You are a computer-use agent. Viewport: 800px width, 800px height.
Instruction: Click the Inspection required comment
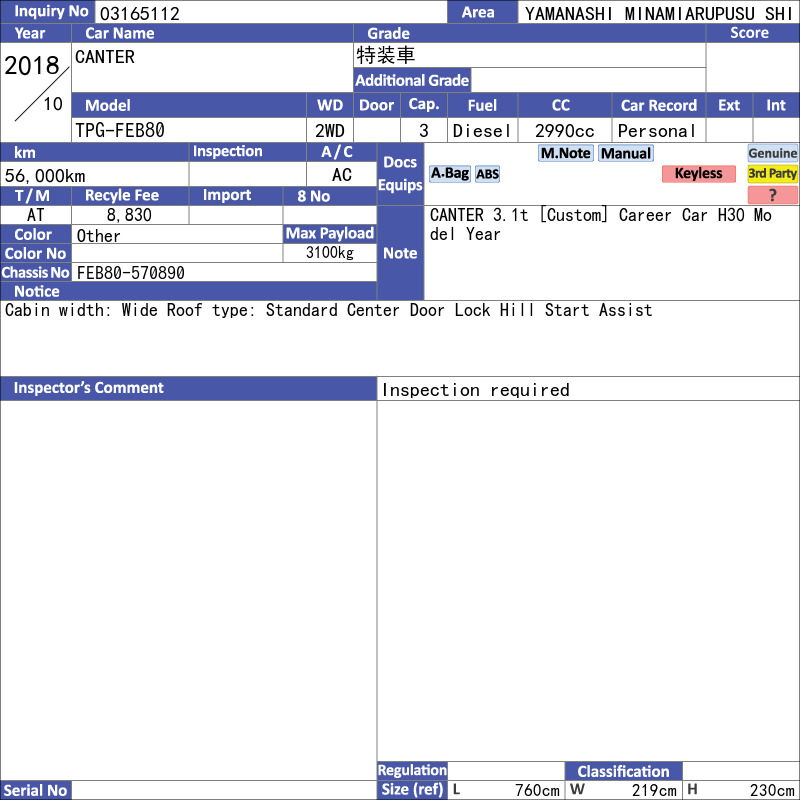point(476,390)
